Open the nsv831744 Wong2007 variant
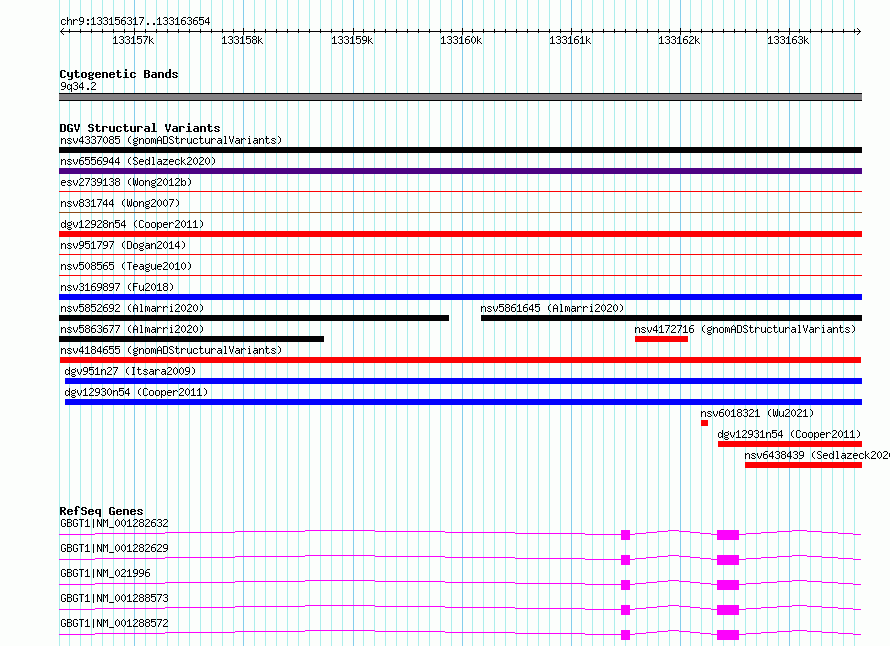 click(x=120, y=203)
